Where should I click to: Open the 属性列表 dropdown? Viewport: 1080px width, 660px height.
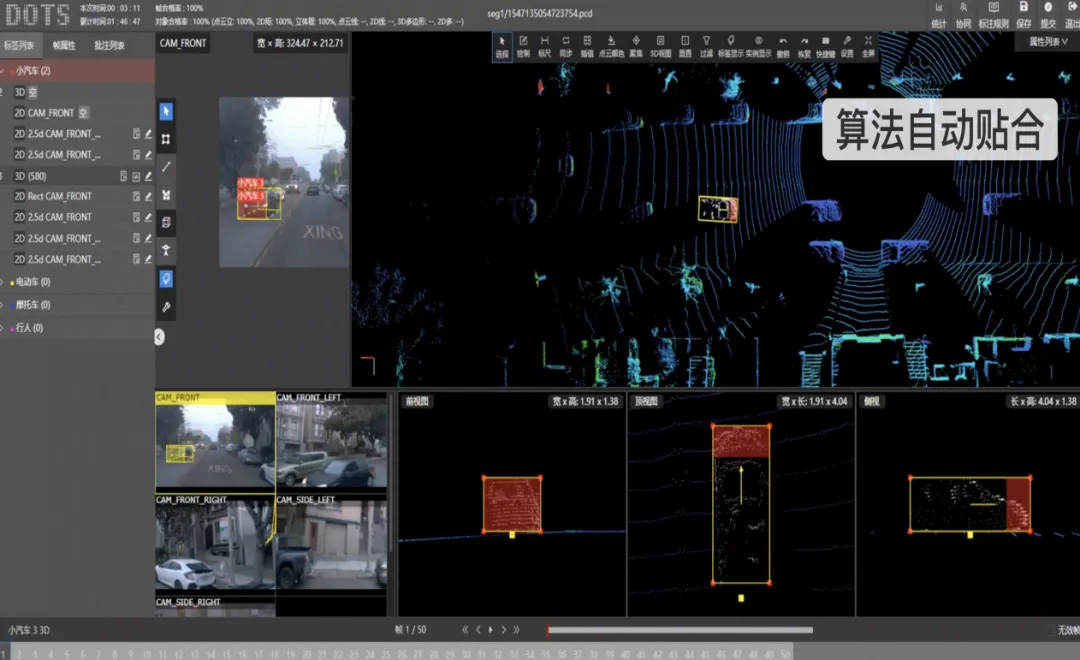point(1048,42)
